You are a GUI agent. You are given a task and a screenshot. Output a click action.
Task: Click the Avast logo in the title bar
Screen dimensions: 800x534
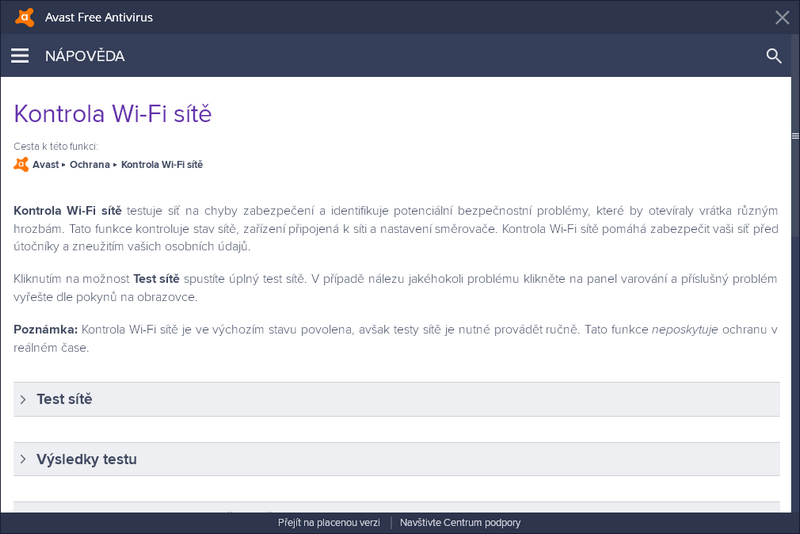[24, 17]
